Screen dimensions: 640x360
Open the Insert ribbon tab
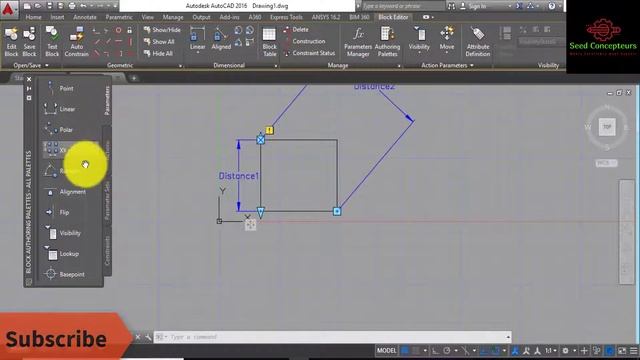point(57,17)
